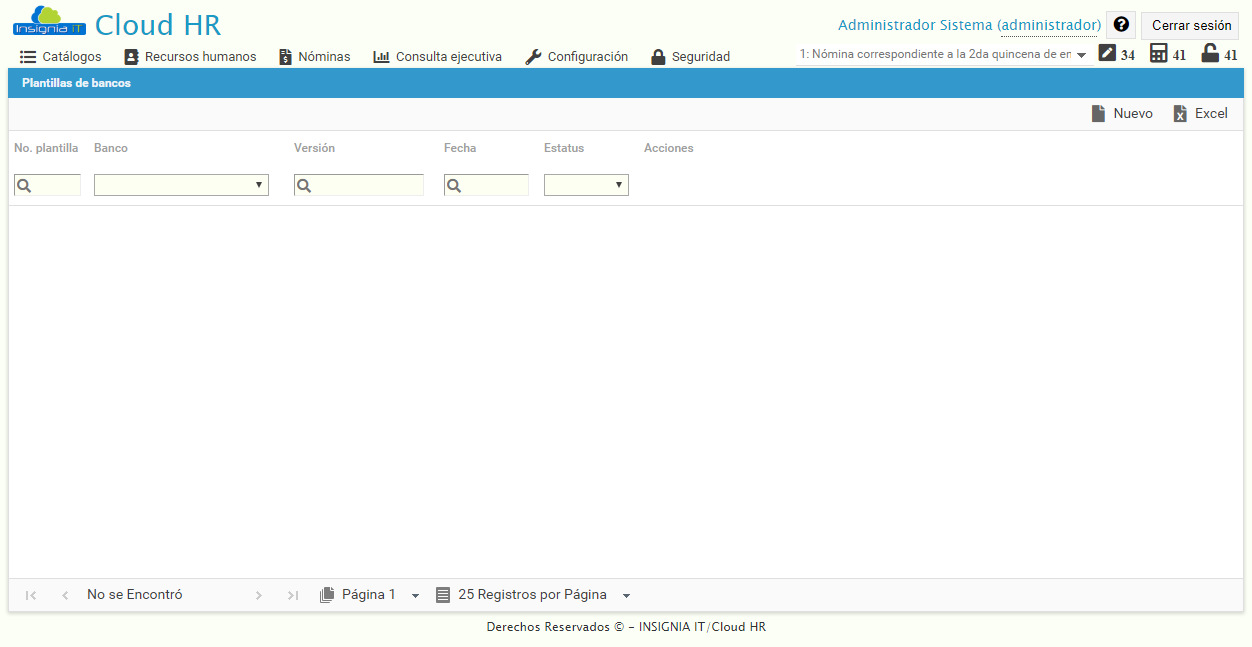Open the administrador profile link

pos(1048,24)
